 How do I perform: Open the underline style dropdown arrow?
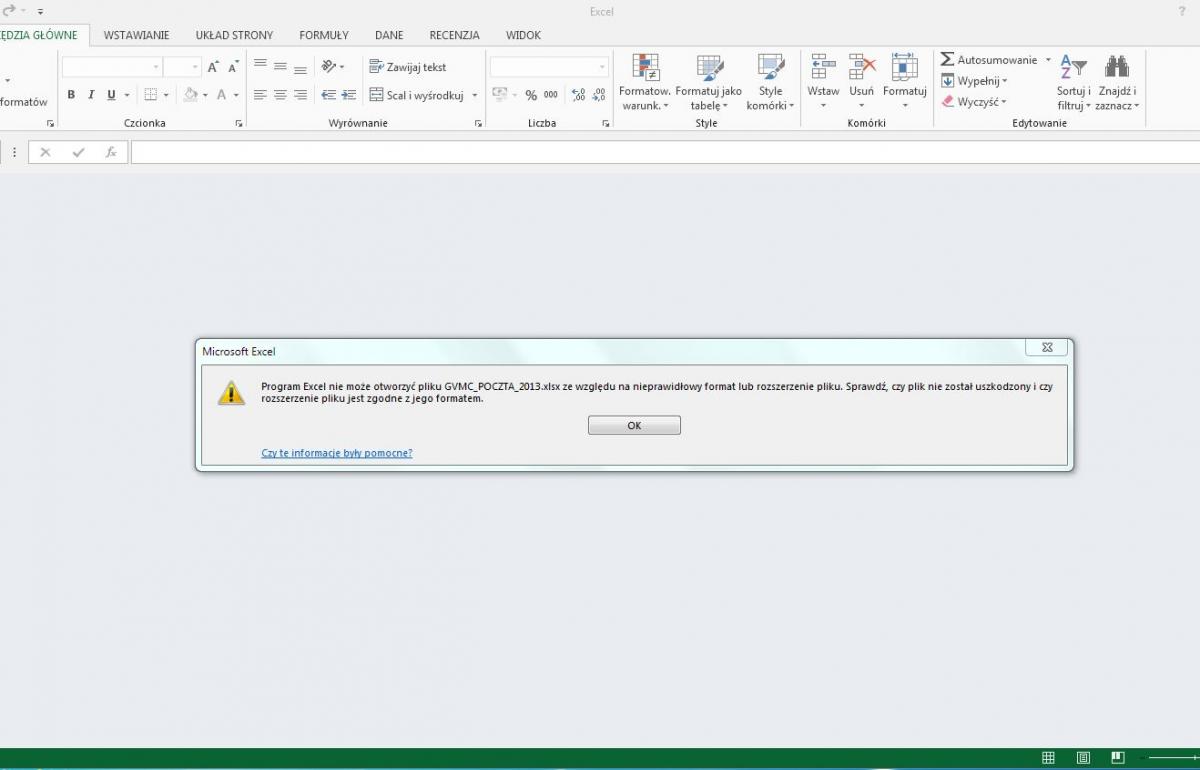[x=126, y=96]
